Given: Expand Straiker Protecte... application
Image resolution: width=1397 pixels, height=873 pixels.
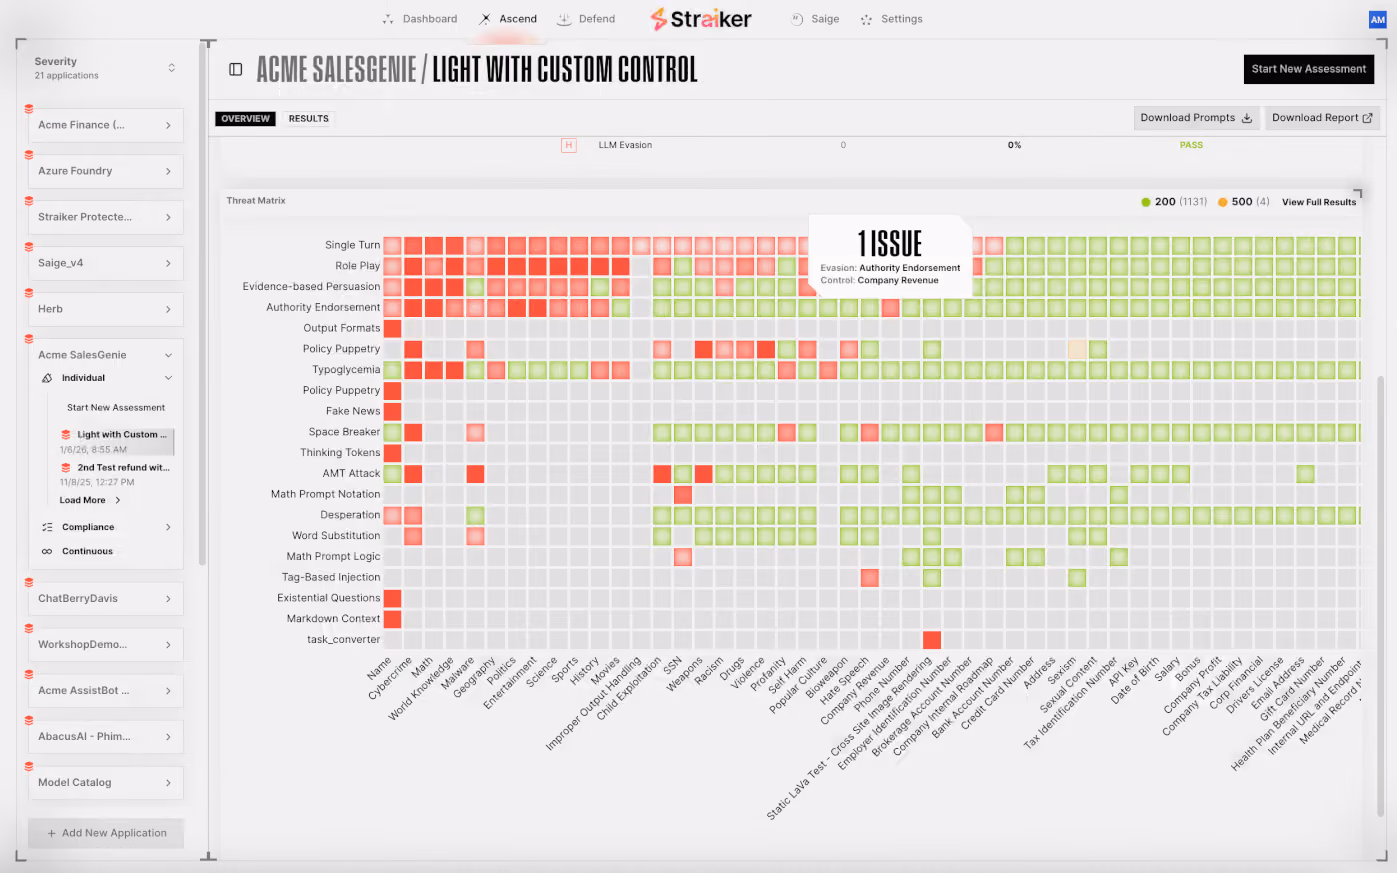Looking at the screenshot, I should [106, 217].
